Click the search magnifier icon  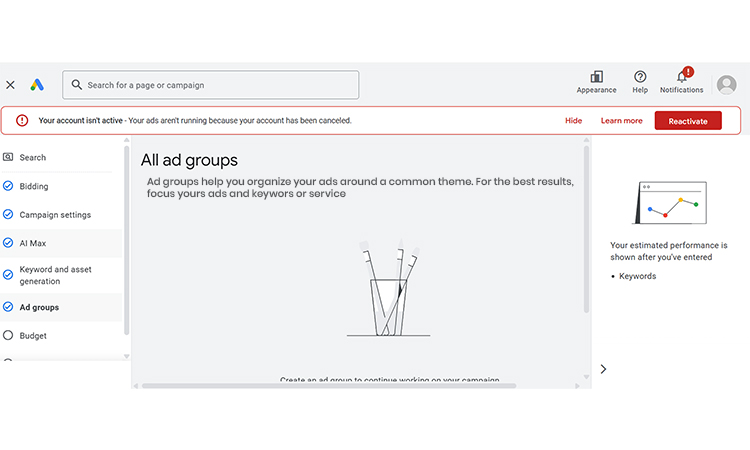[77, 85]
